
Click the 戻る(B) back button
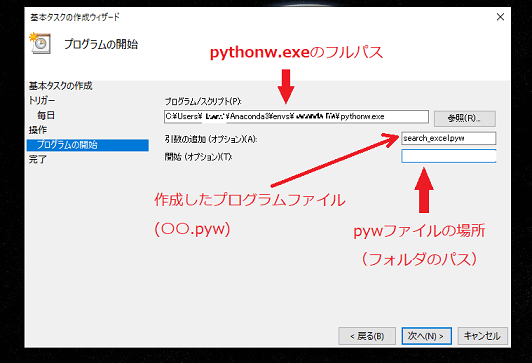[x=367, y=336]
